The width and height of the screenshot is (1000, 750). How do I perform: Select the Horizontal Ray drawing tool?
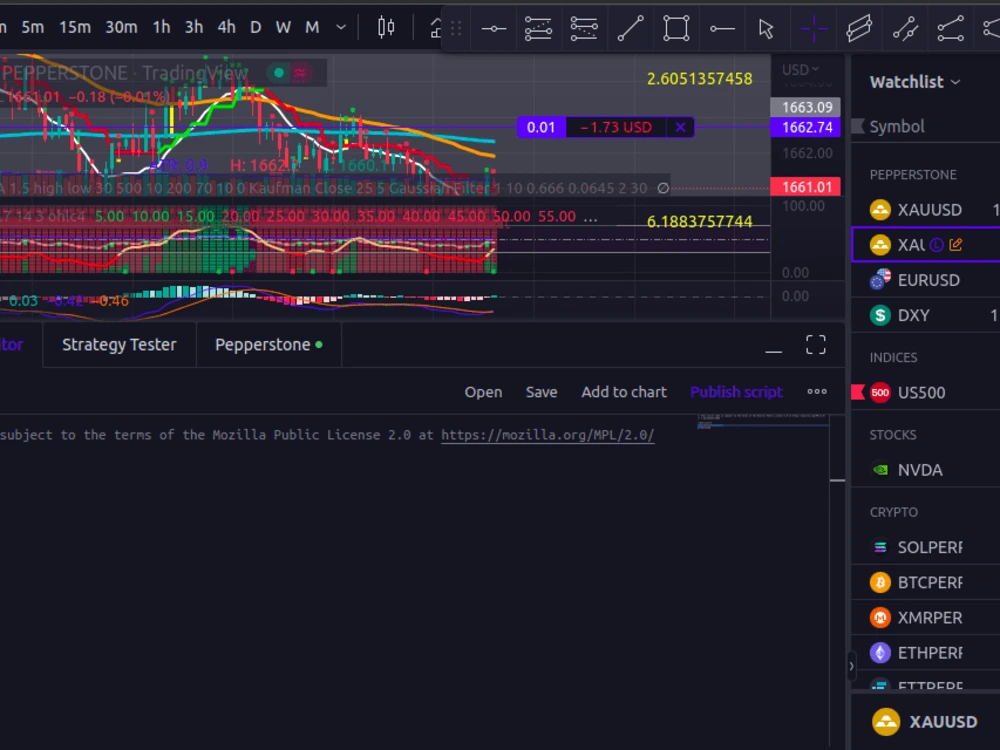(x=722, y=28)
